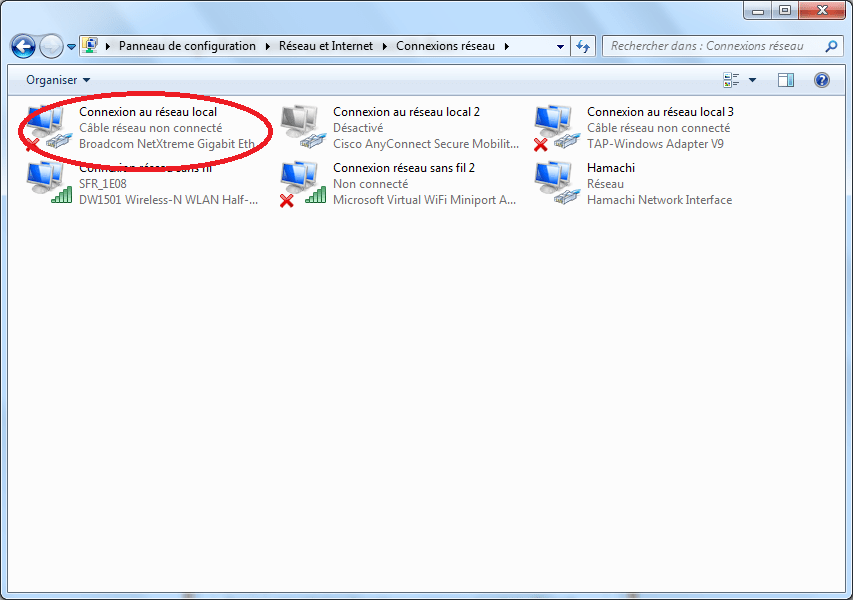Viewport: 853px width, 600px height.
Task: Click the Control Panel icon in address bar
Action: click(x=90, y=46)
